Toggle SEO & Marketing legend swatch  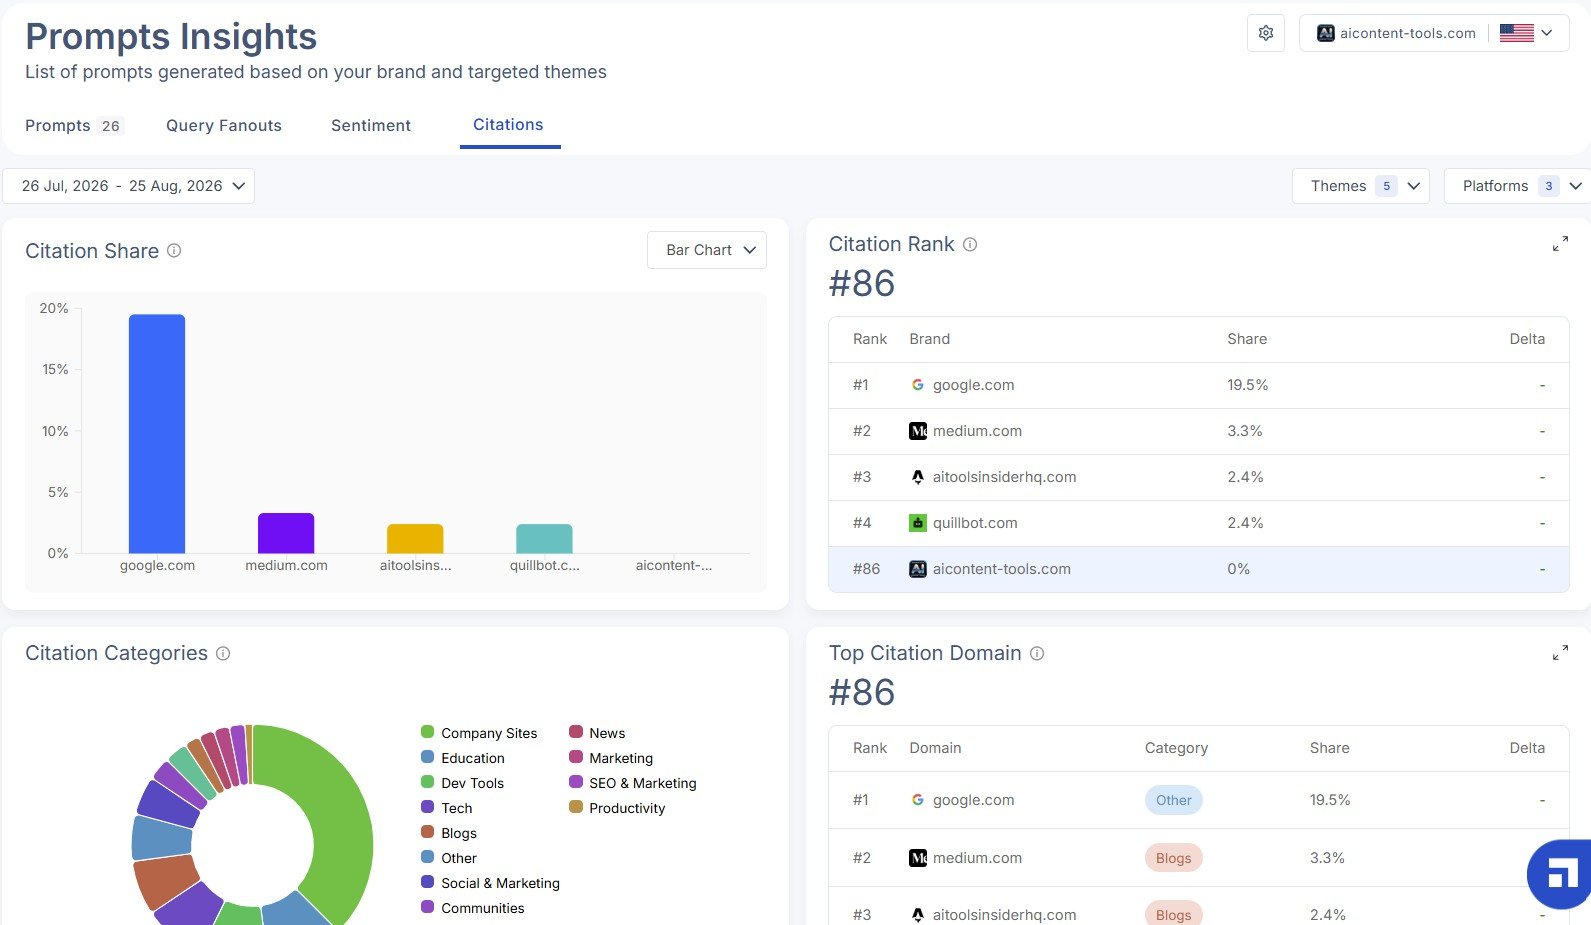pyautogui.click(x=576, y=782)
